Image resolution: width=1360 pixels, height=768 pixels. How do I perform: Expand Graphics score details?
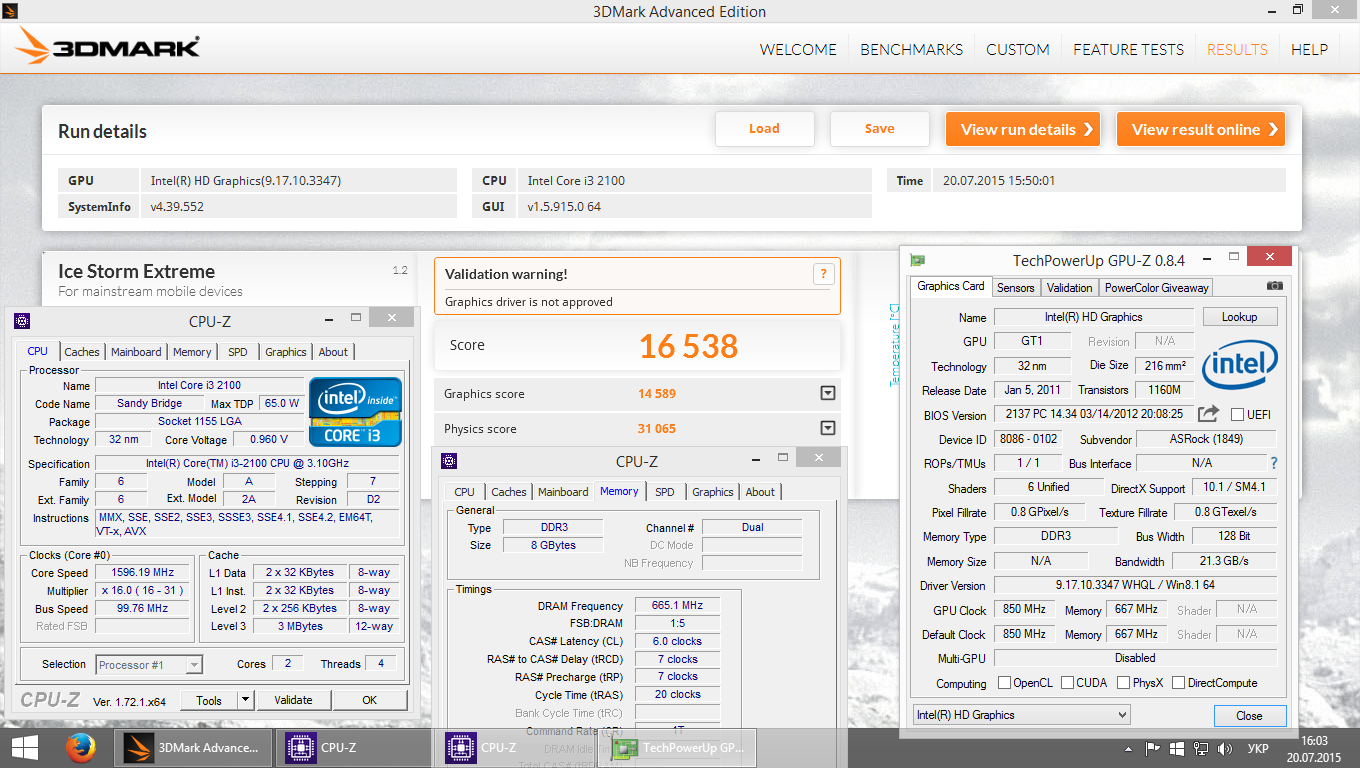(x=827, y=393)
